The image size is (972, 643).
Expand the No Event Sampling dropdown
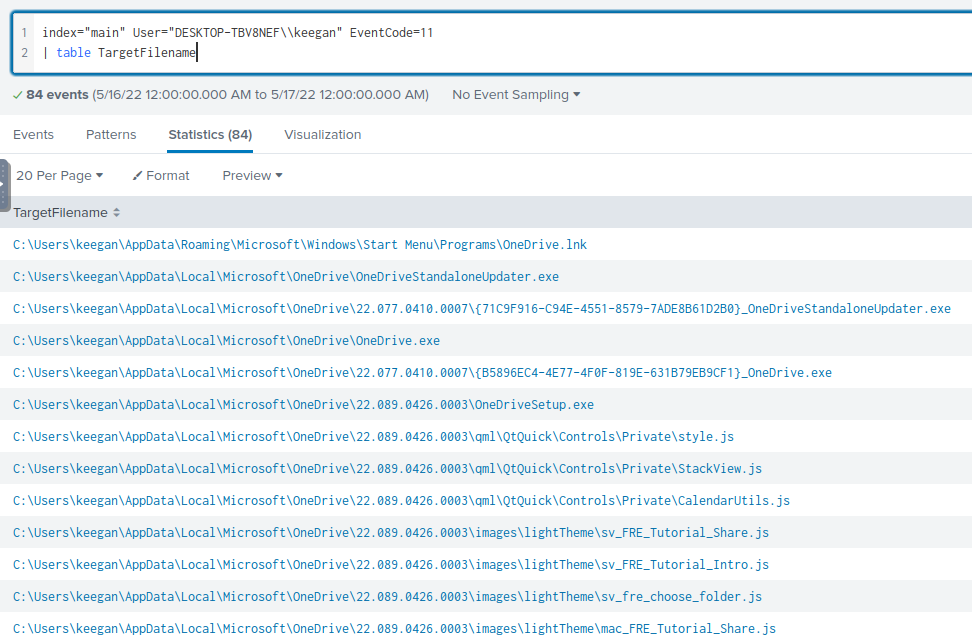516,95
